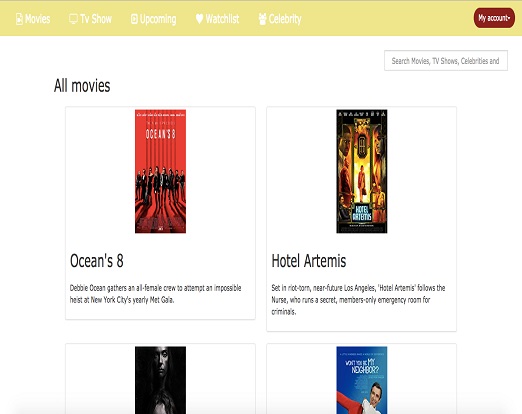The width and height of the screenshot is (522, 414).
Task: Select the dark woman's face movie poster
Action: tap(160, 380)
